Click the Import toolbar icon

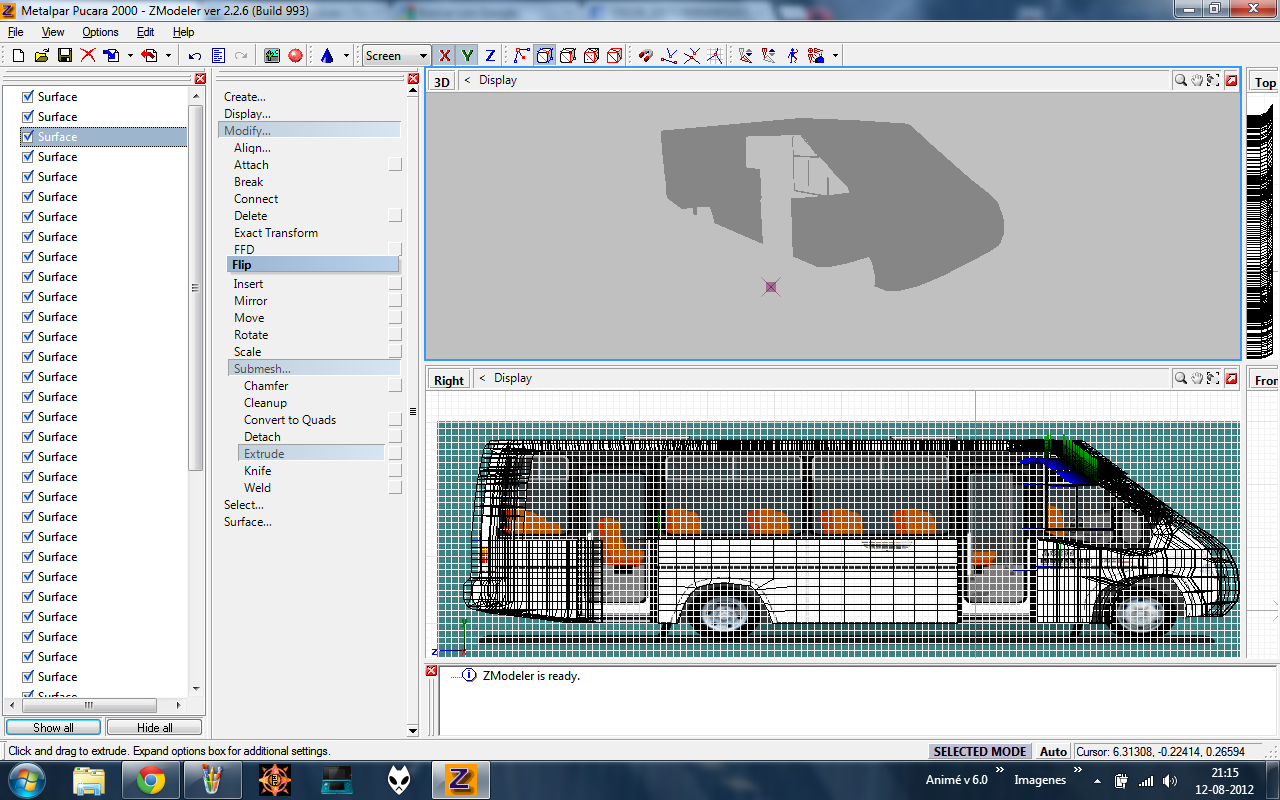click(112, 56)
